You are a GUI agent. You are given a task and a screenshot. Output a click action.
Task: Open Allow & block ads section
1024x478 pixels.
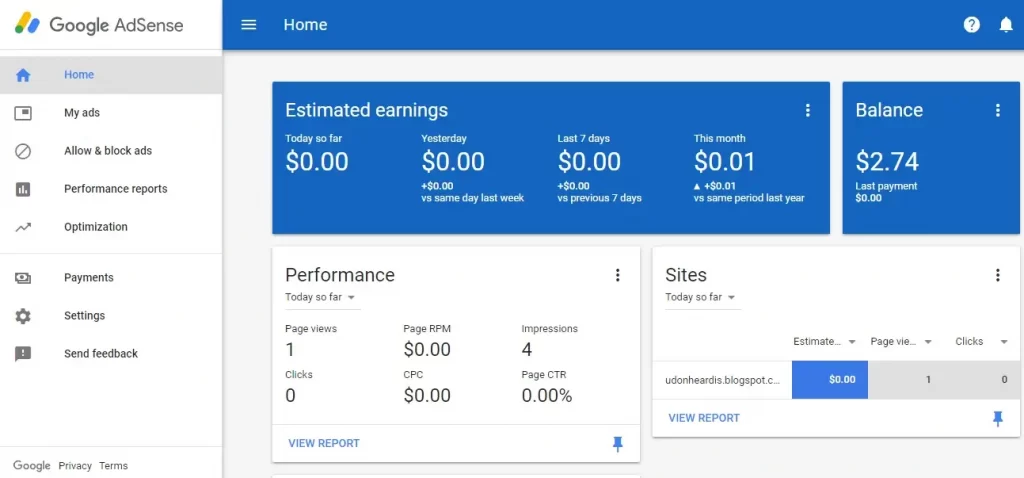click(111, 151)
